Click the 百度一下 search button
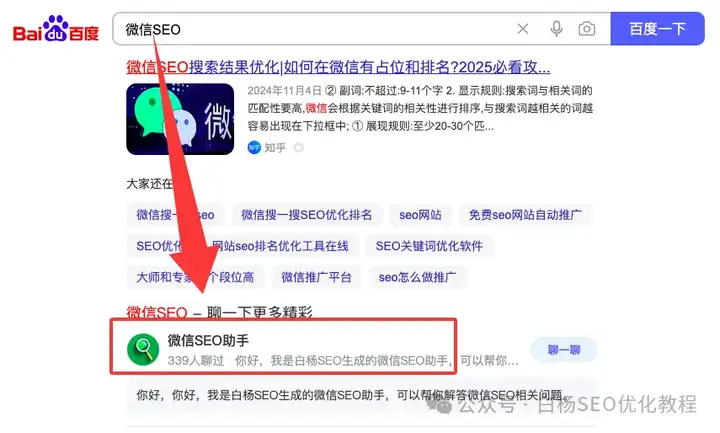The width and height of the screenshot is (720, 433). pyautogui.click(x=657, y=29)
